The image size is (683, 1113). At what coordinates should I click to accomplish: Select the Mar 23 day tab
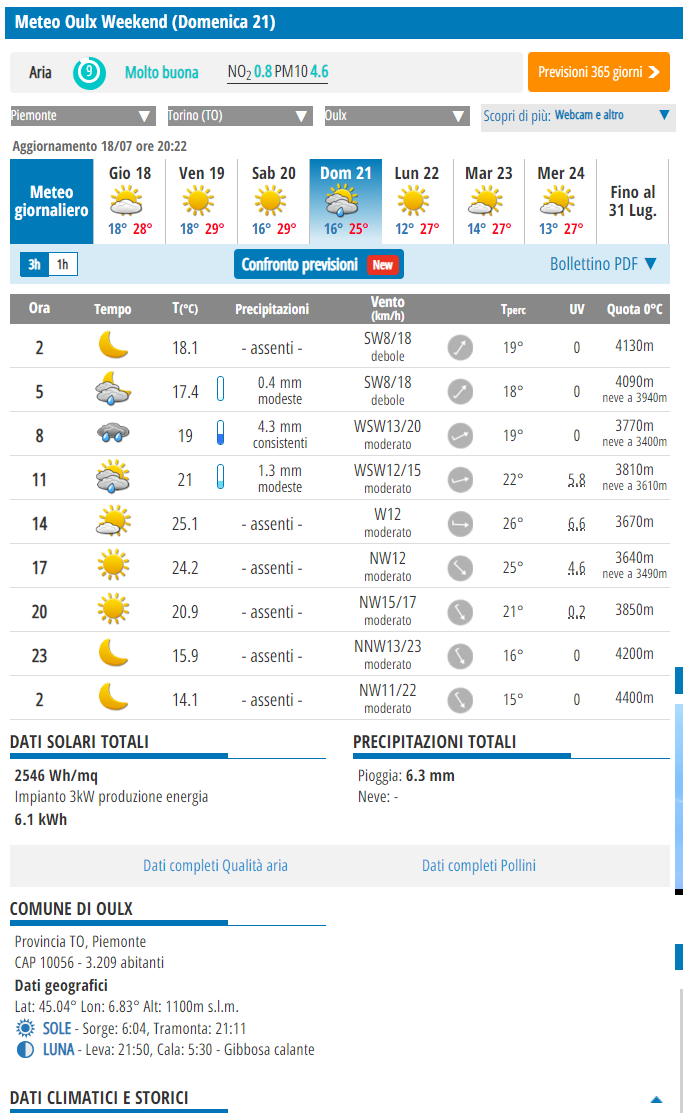point(488,202)
